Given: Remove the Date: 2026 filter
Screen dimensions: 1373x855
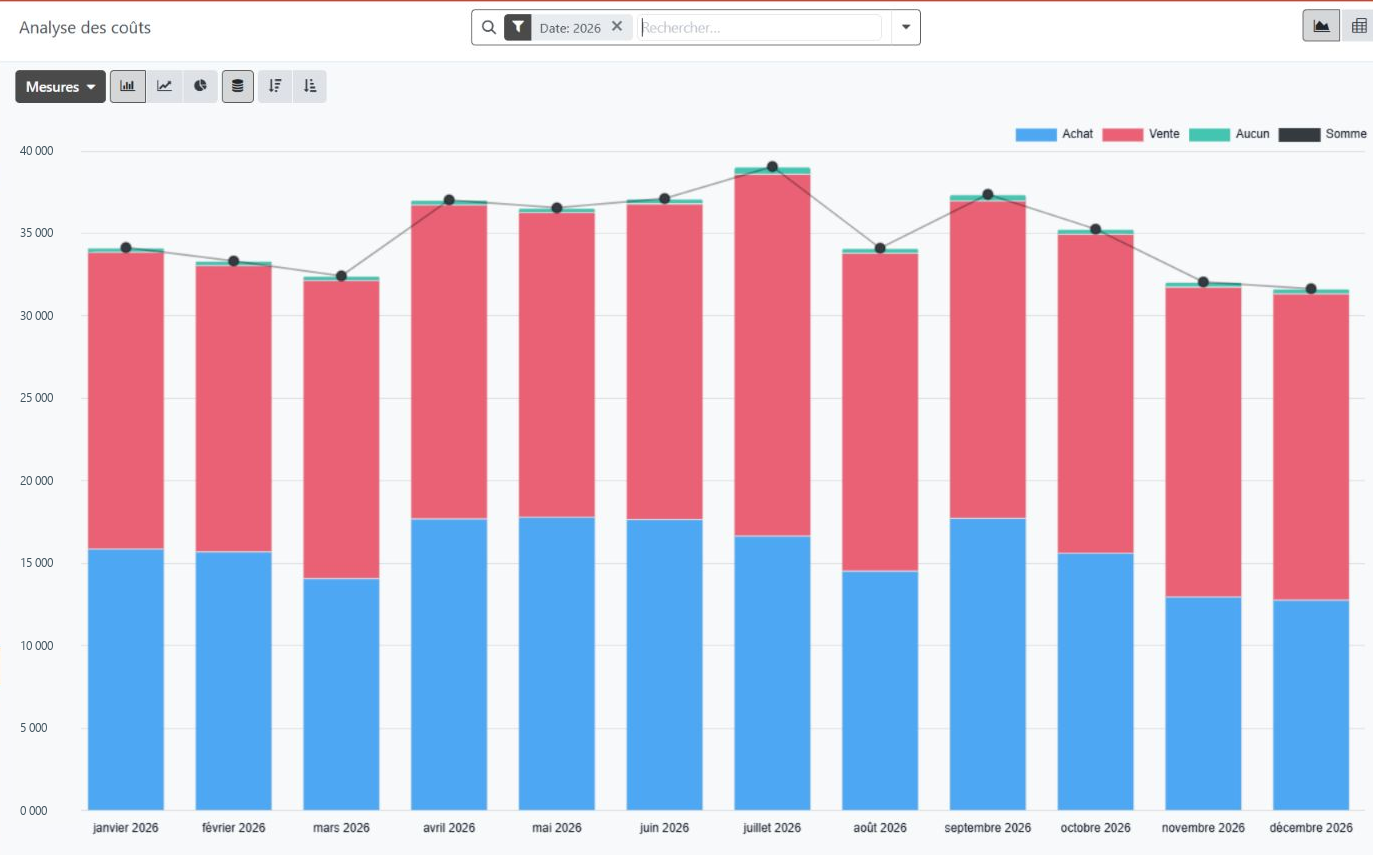Looking at the screenshot, I should [x=617, y=27].
